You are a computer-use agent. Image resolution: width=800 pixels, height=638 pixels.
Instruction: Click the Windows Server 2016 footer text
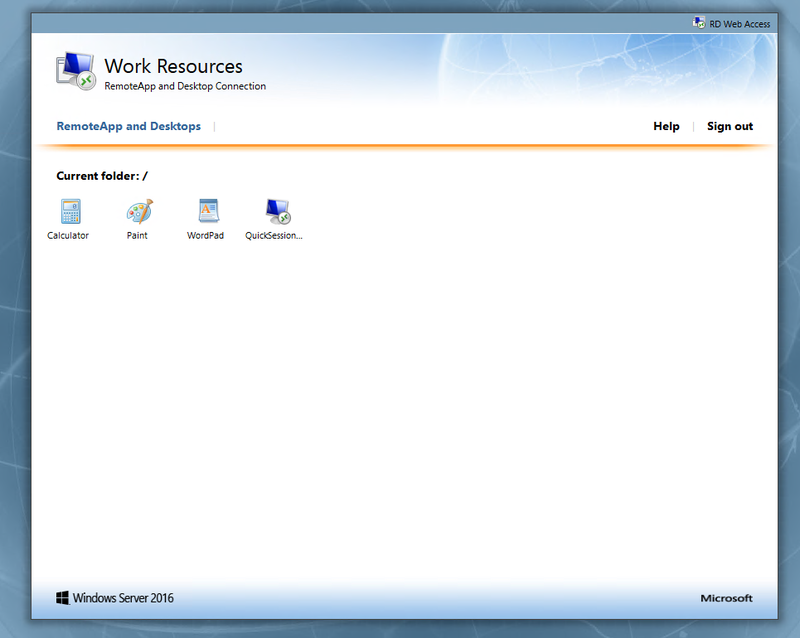click(124, 597)
